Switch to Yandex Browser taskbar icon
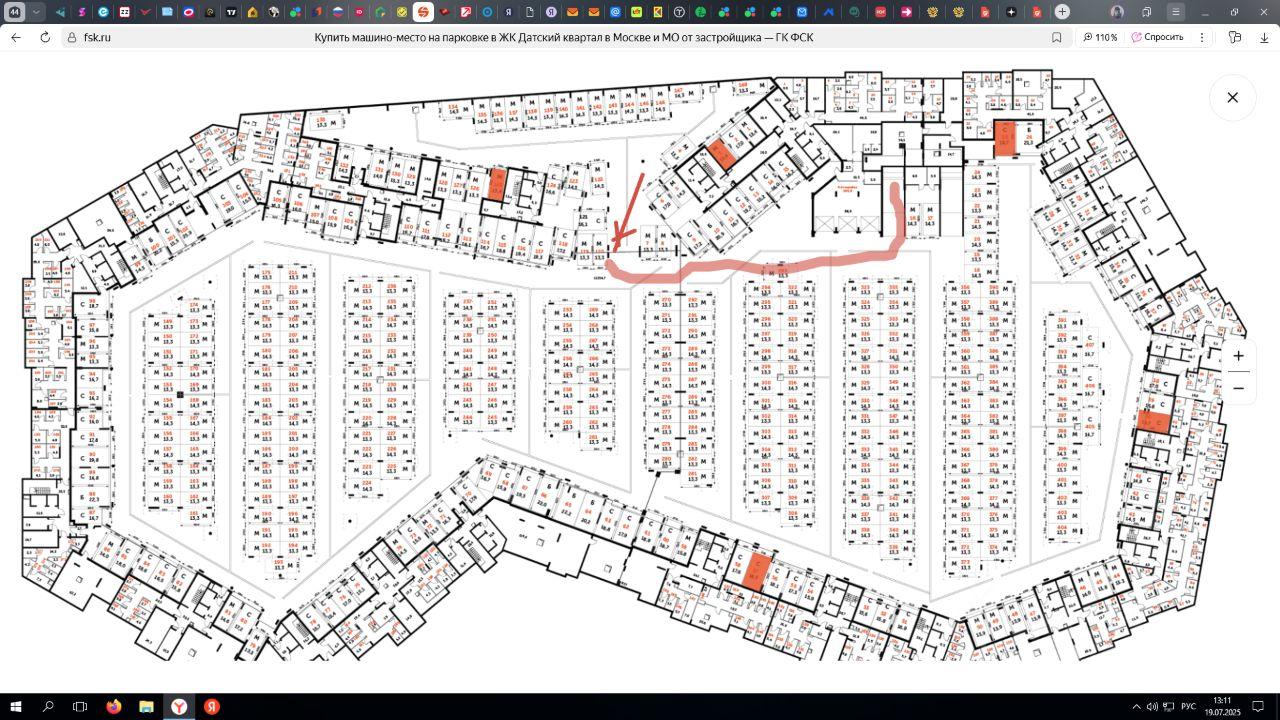This screenshot has height=720, width=1280. point(179,706)
